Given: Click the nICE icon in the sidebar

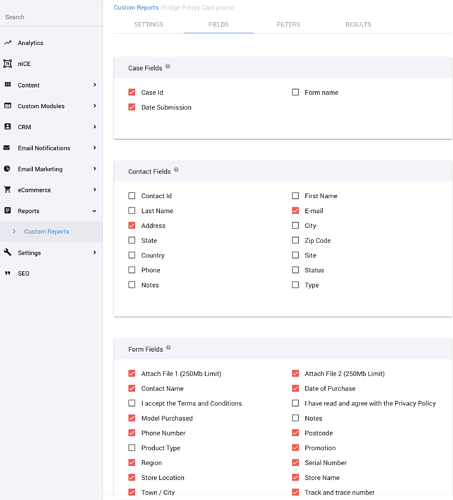Looking at the screenshot, I should [x=7, y=64].
